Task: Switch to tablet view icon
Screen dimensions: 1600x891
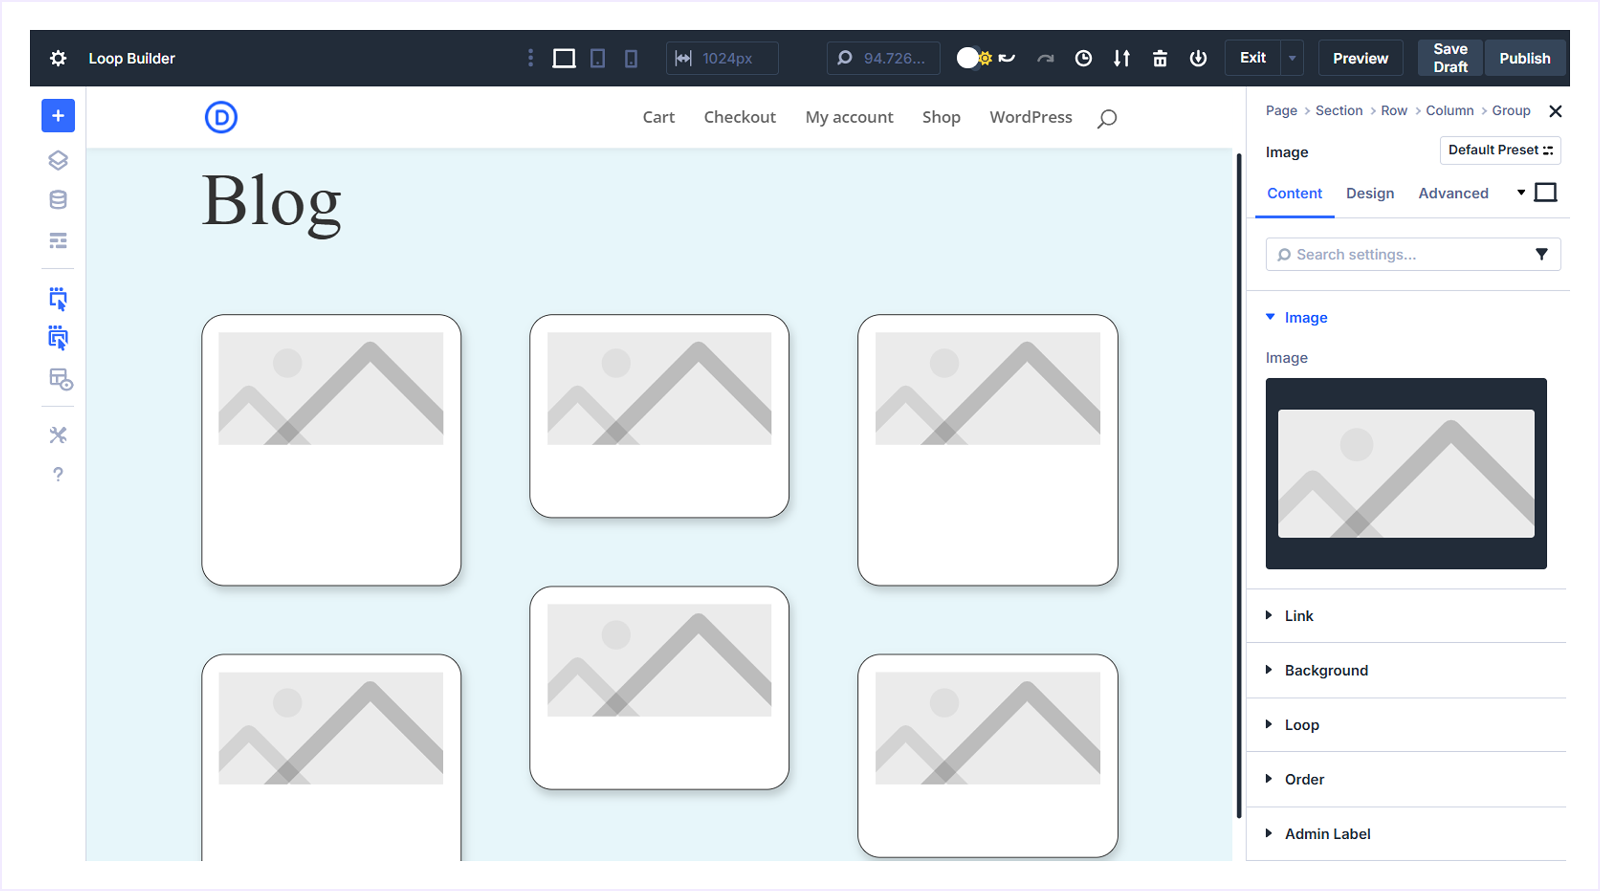Action: point(597,58)
